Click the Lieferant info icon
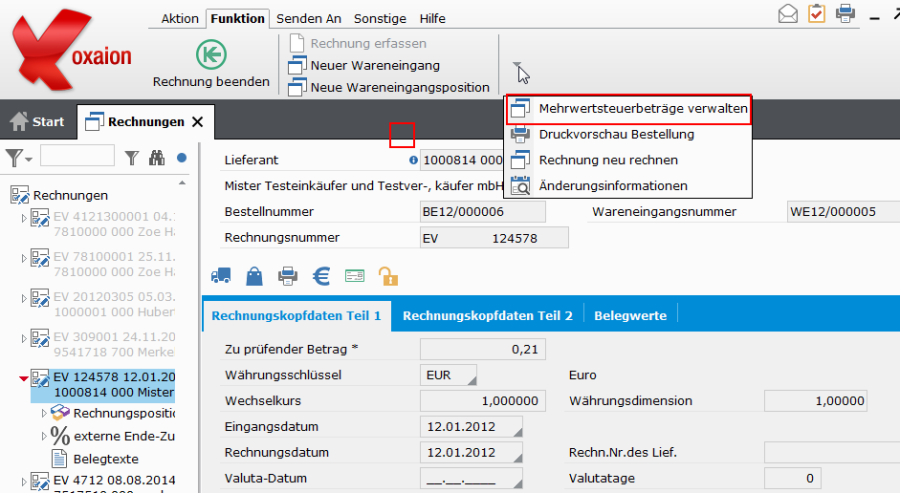The image size is (900, 493). point(413,160)
